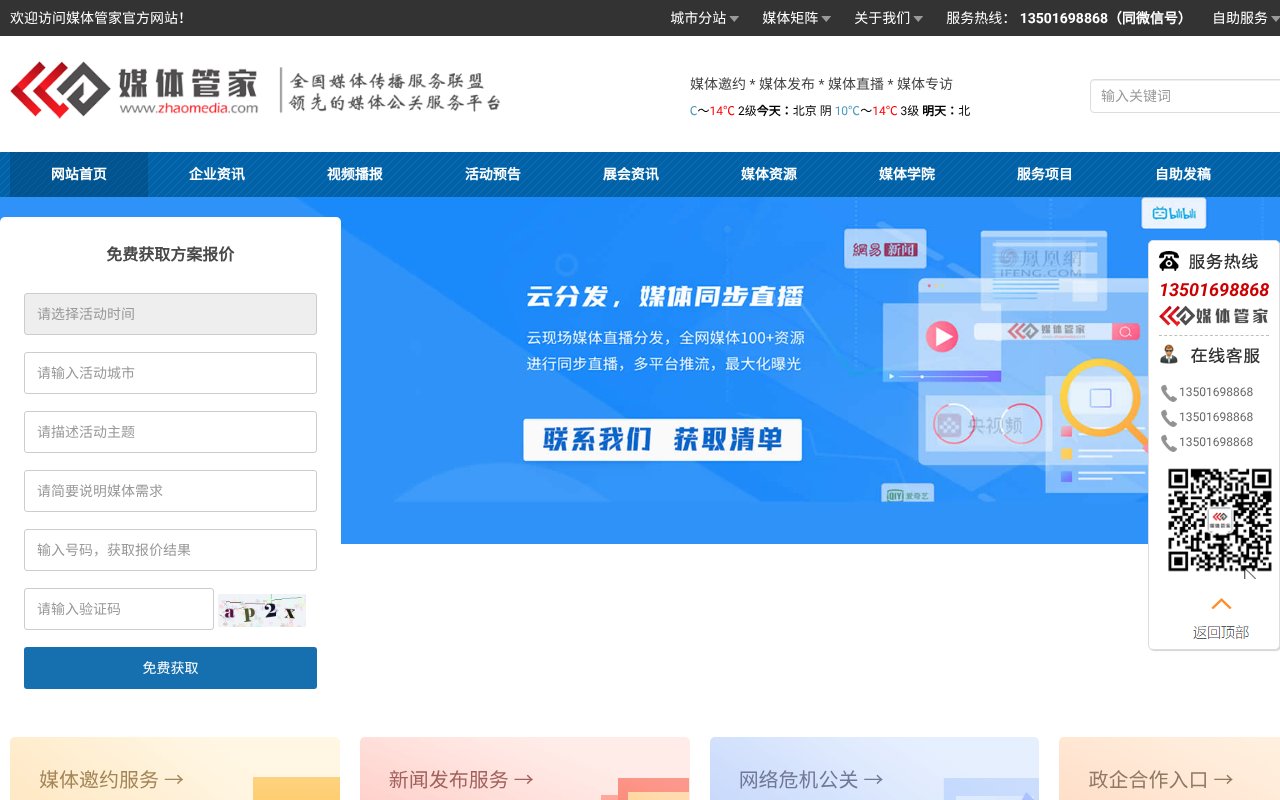The height and width of the screenshot is (800, 1280).
Task: Click the online customer service avatar icon
Action: 1168,354
